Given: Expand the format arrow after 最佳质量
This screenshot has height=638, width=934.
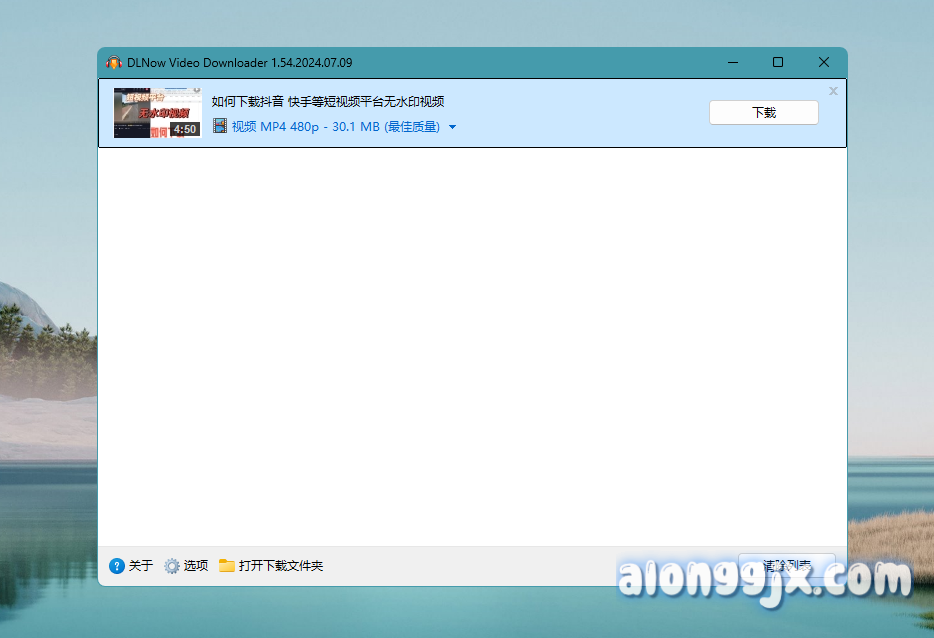Looking at the screenshot, I should tap(453, 128).
